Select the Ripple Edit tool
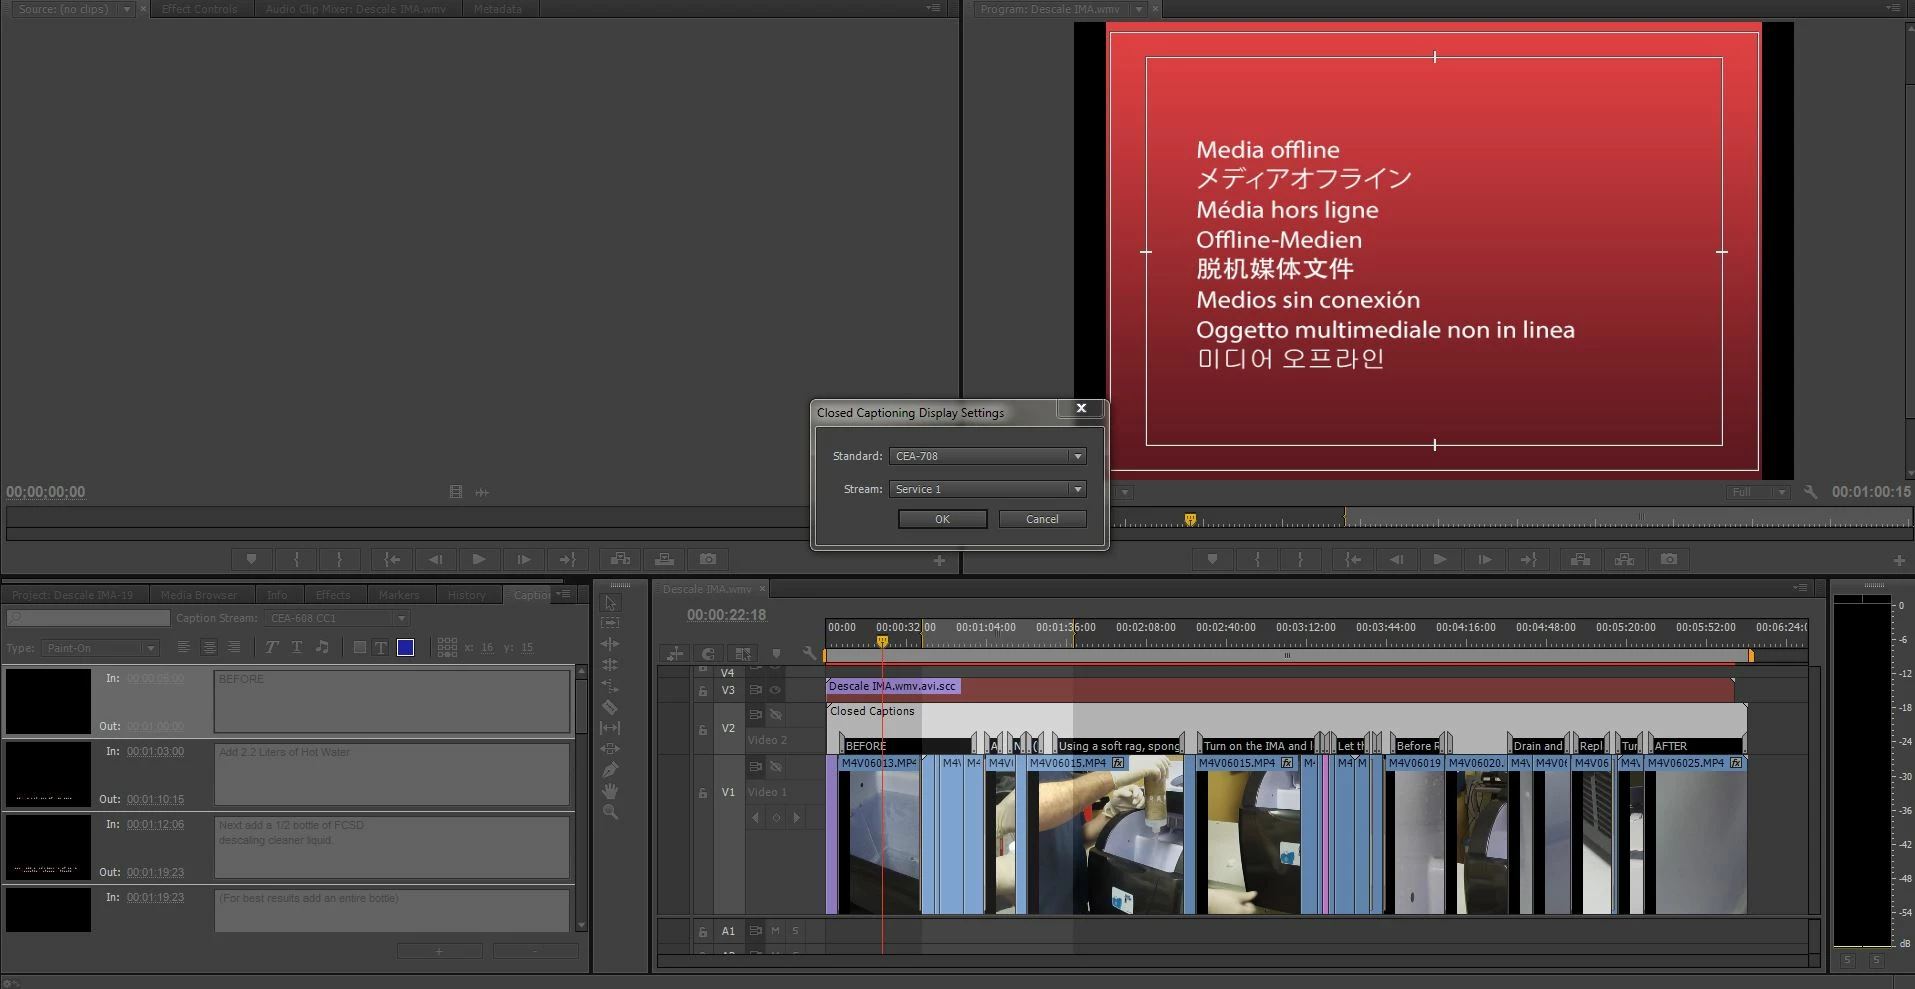The height and width of the screenshot is (989, 1915). [610, 644]
